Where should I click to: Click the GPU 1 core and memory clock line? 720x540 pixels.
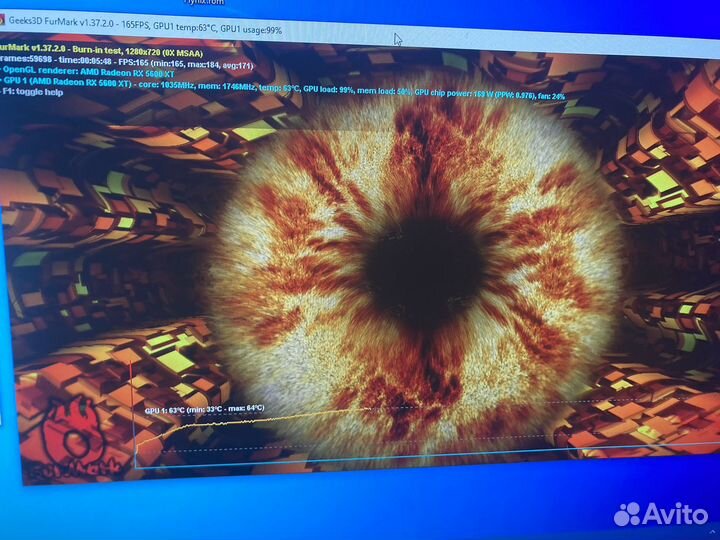(x=283, y=88)
